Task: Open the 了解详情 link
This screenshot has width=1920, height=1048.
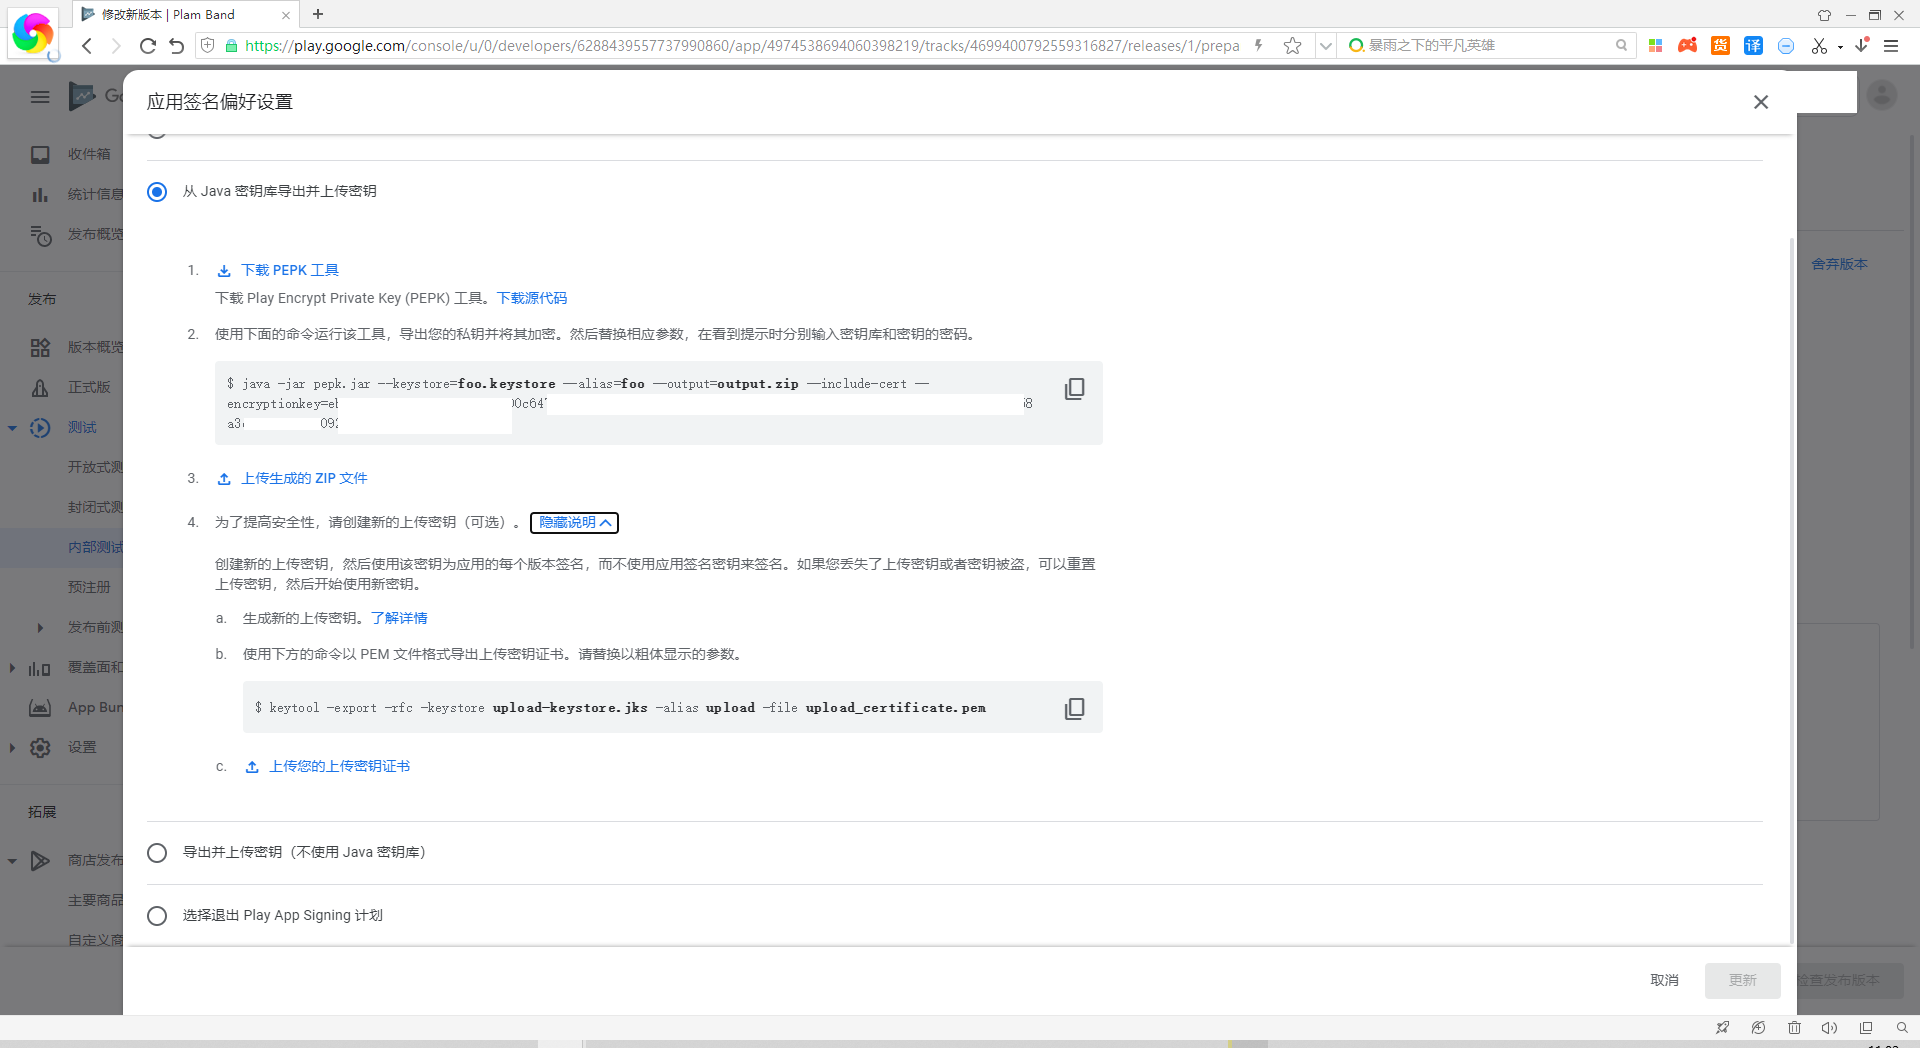Action: click(x=399, y=619)
